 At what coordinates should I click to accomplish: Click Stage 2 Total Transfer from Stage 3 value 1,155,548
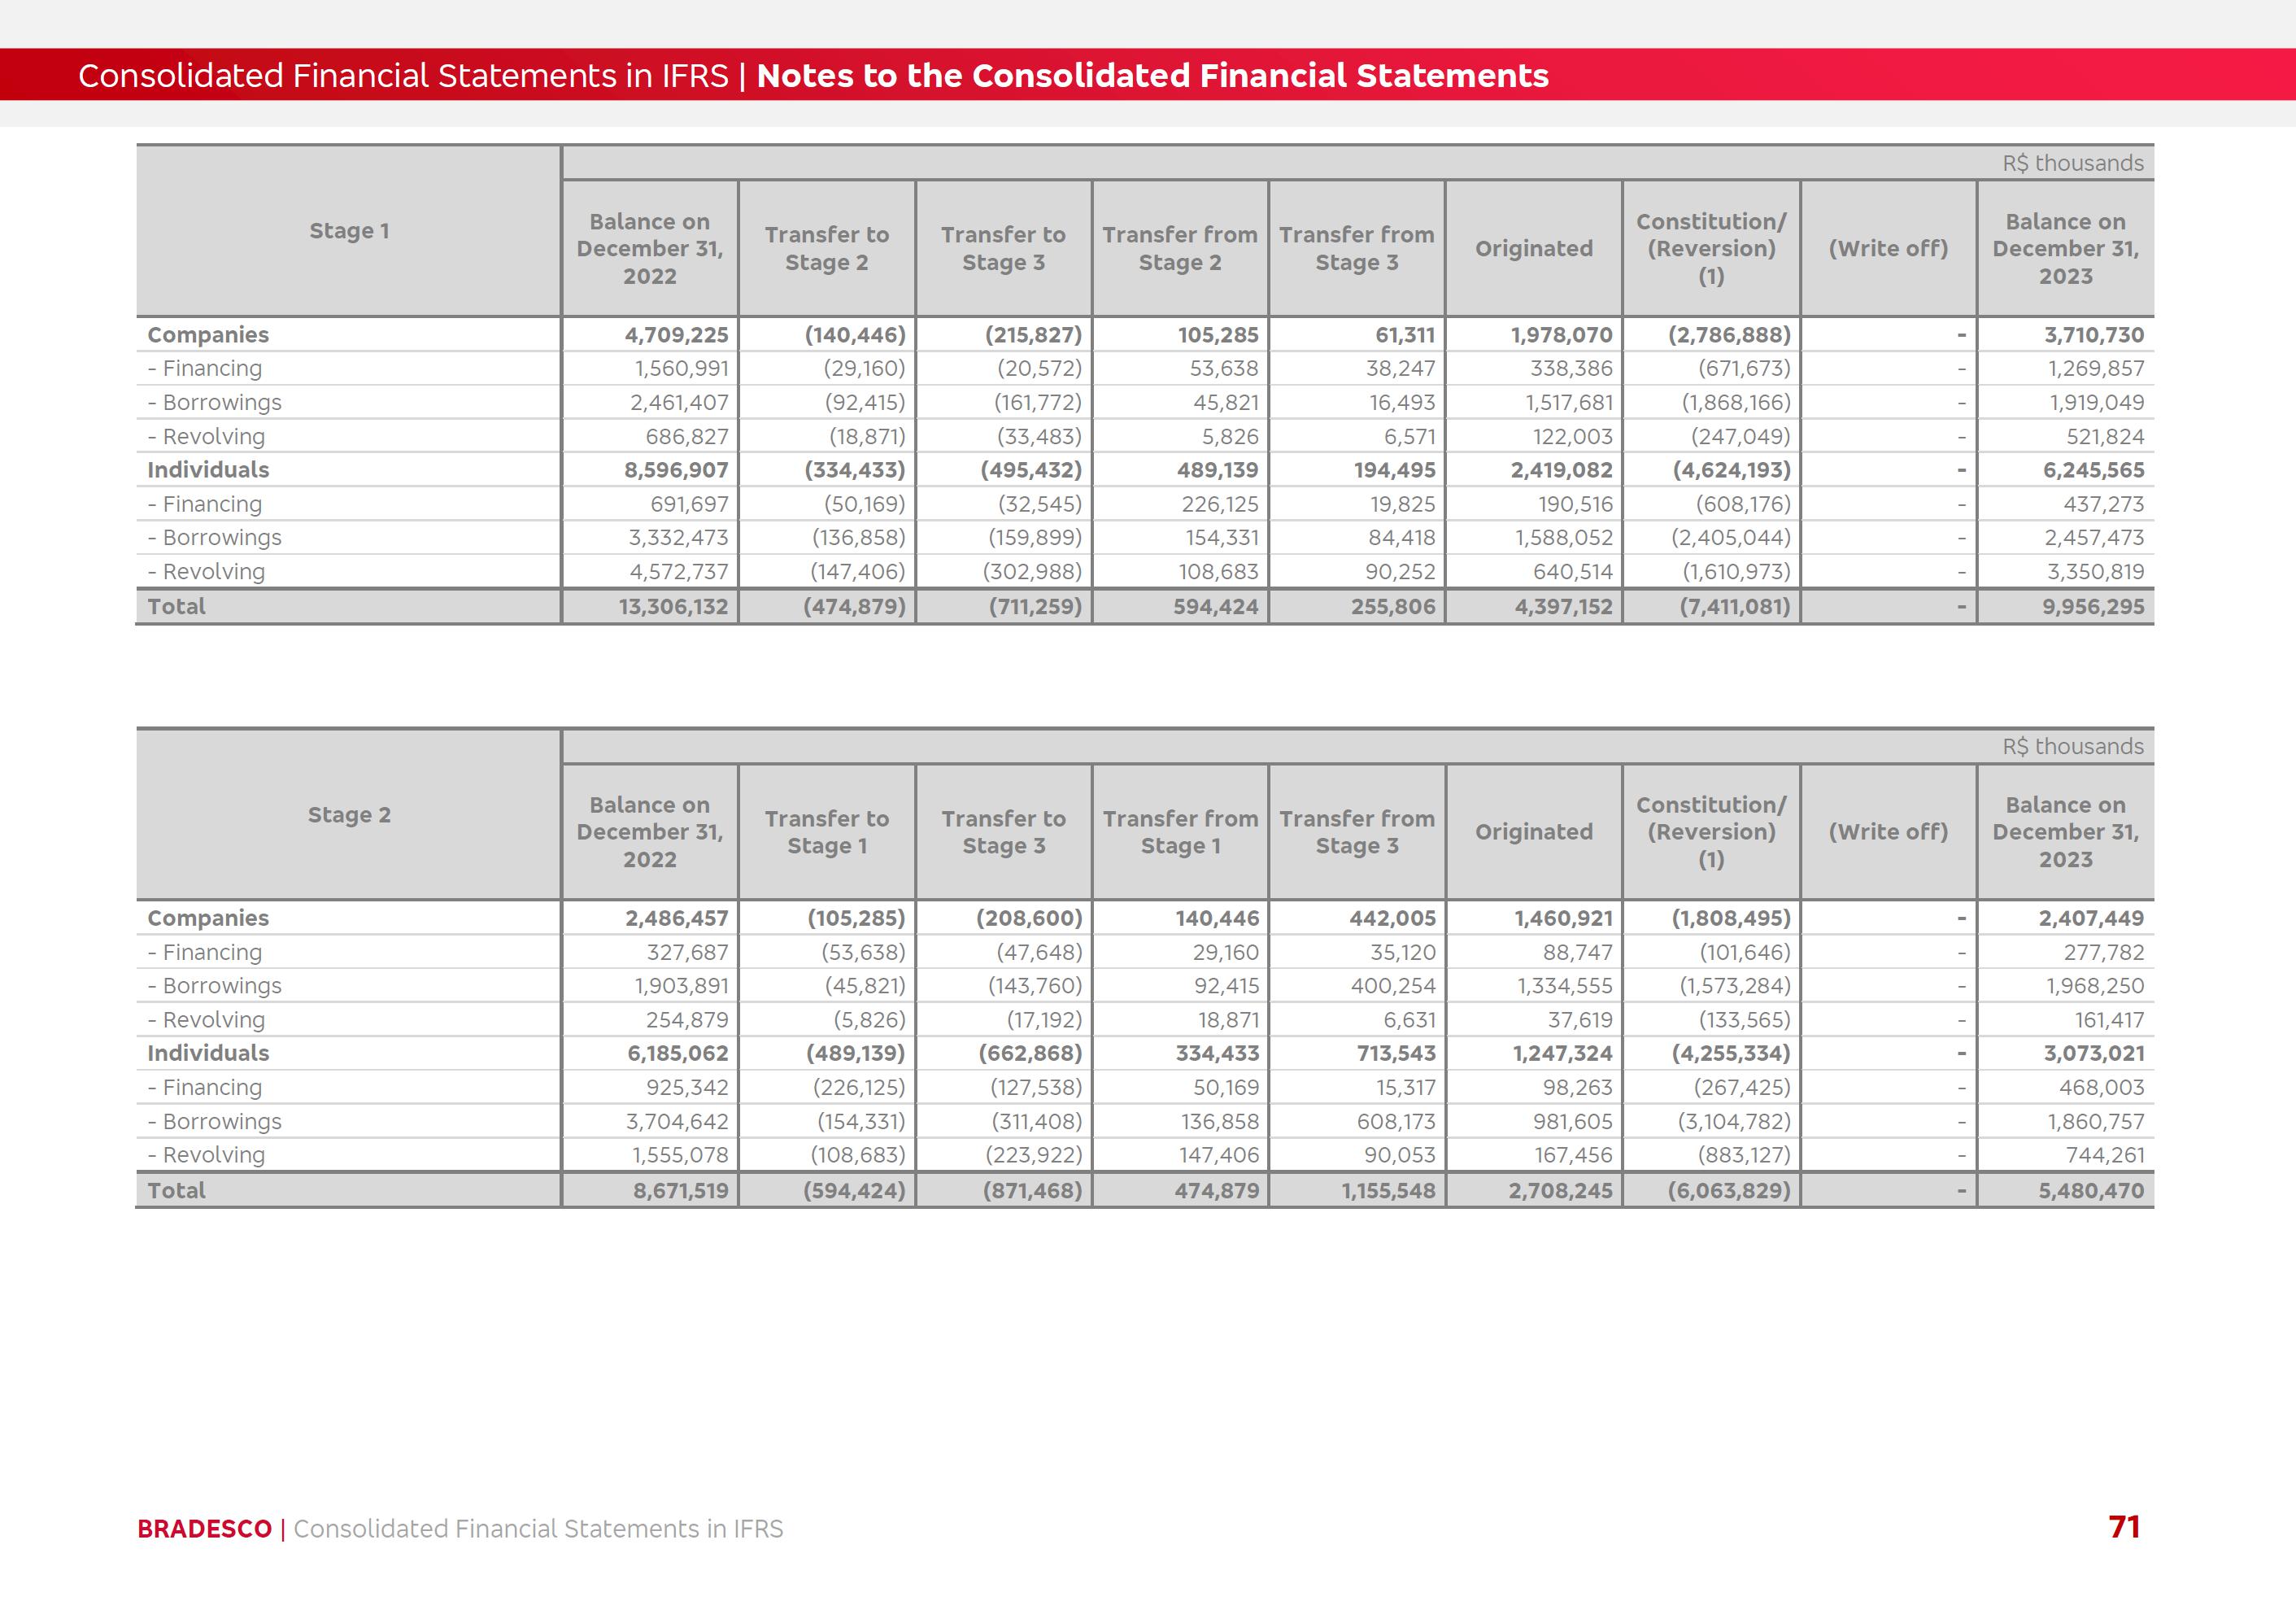(1388, 1190)
